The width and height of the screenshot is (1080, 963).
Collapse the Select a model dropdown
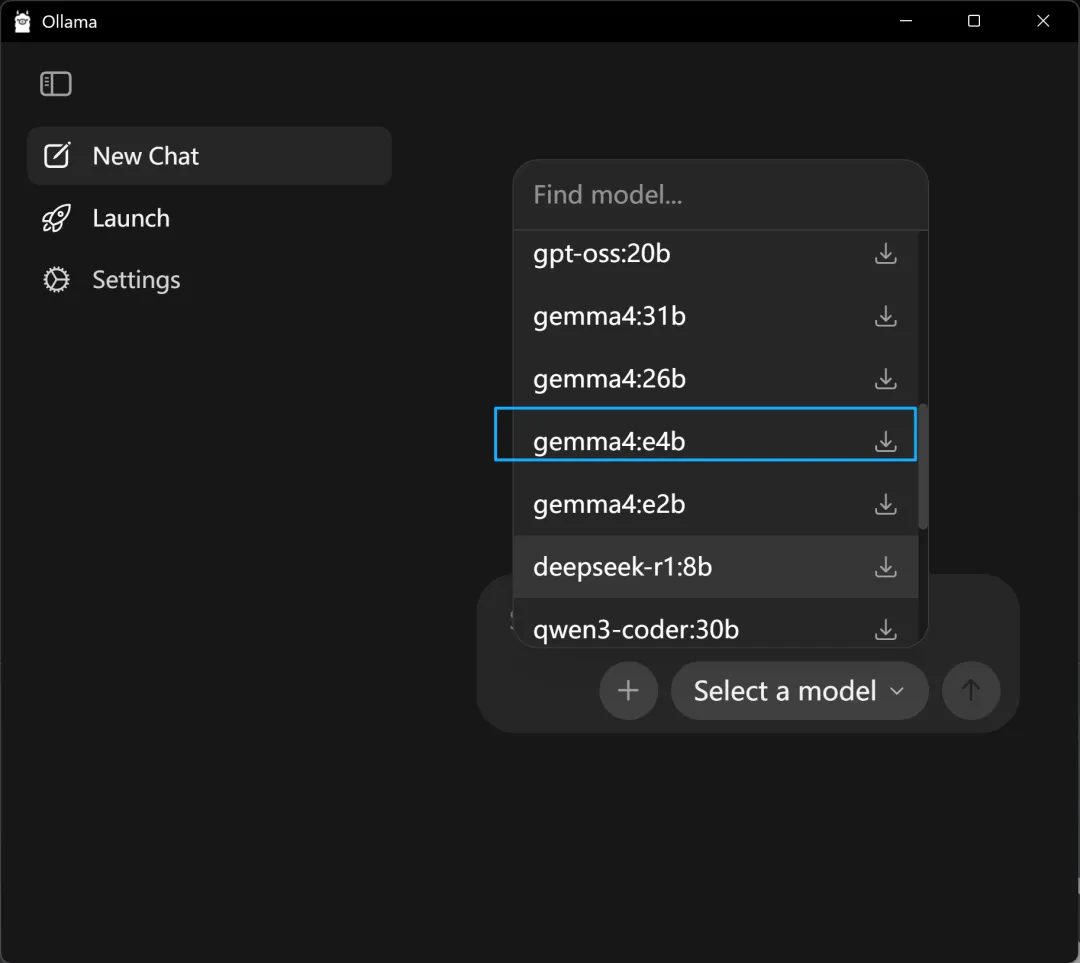pyautogui.click(x=799, y=690)
